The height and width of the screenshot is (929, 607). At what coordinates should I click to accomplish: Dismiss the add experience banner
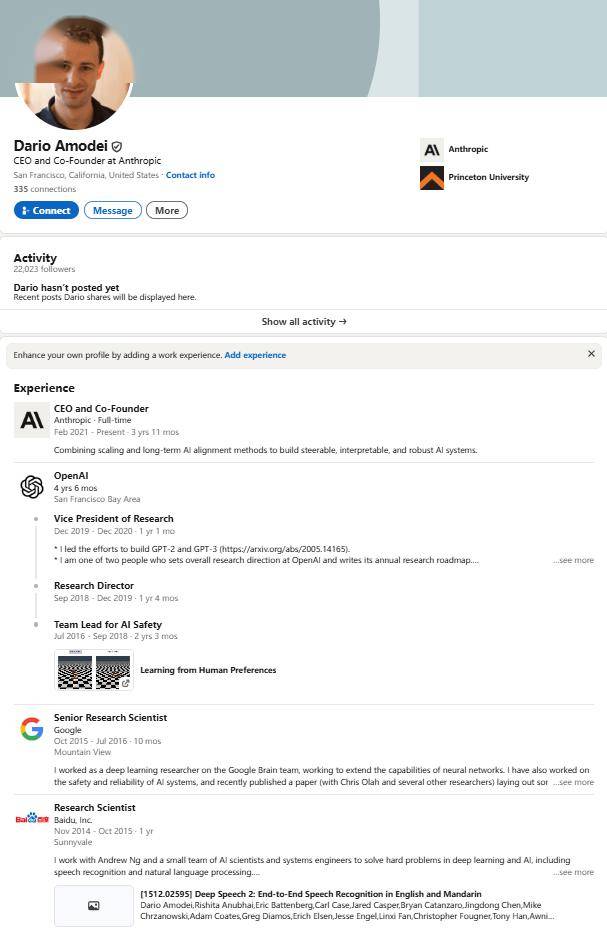(x=591, y=354)
